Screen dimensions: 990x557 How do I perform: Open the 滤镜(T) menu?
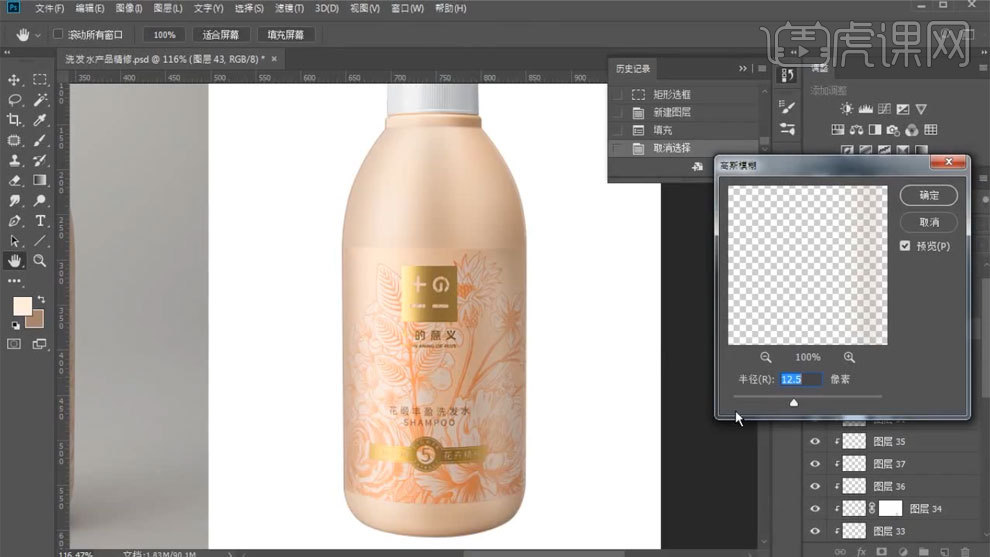[289, 8]
